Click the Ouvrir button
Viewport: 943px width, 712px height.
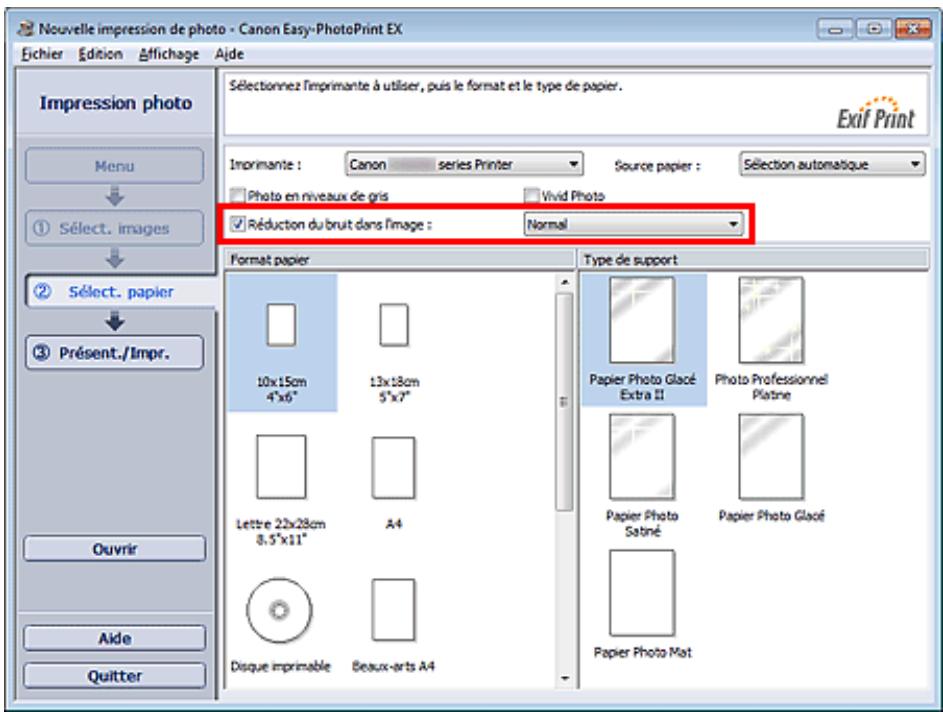[114, 549]
